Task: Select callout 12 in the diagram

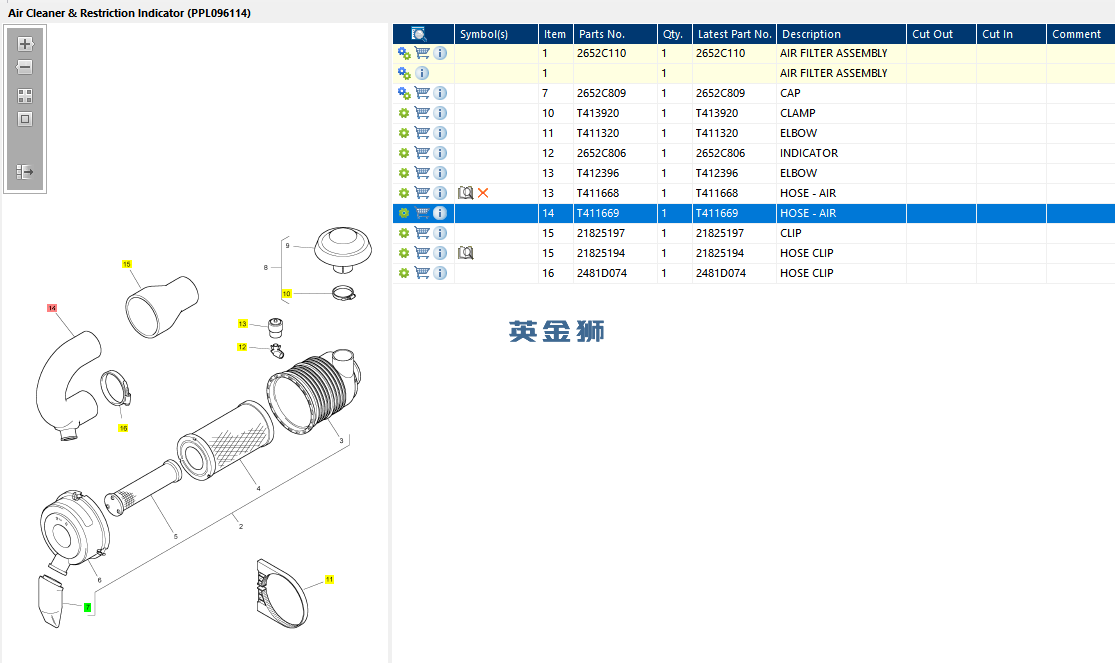Action: (x=242, y=347)
